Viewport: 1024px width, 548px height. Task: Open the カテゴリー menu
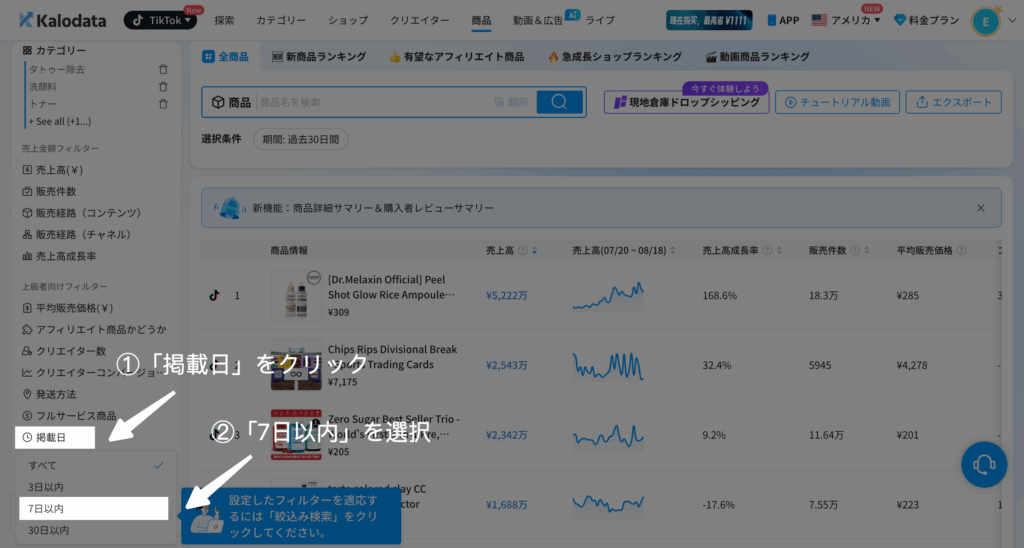tap(281, 20)
